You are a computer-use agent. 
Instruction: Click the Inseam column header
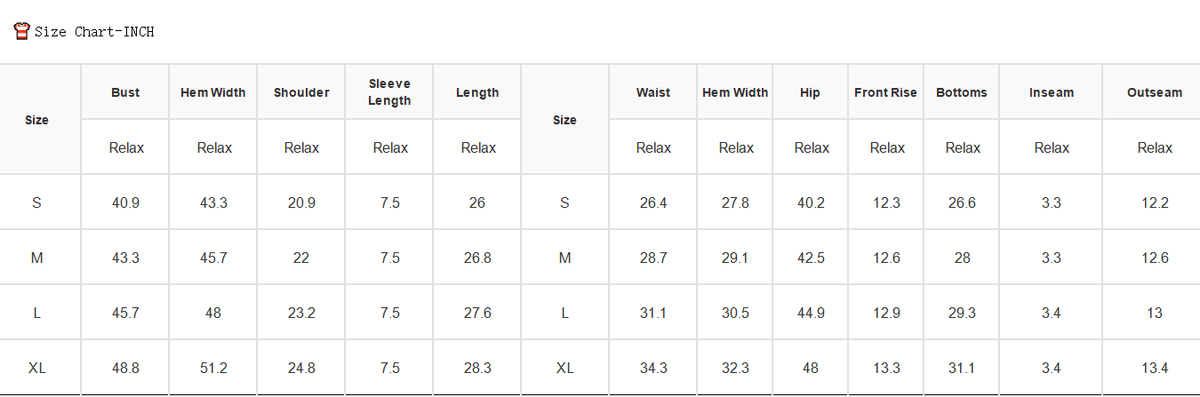[1051, 92]
